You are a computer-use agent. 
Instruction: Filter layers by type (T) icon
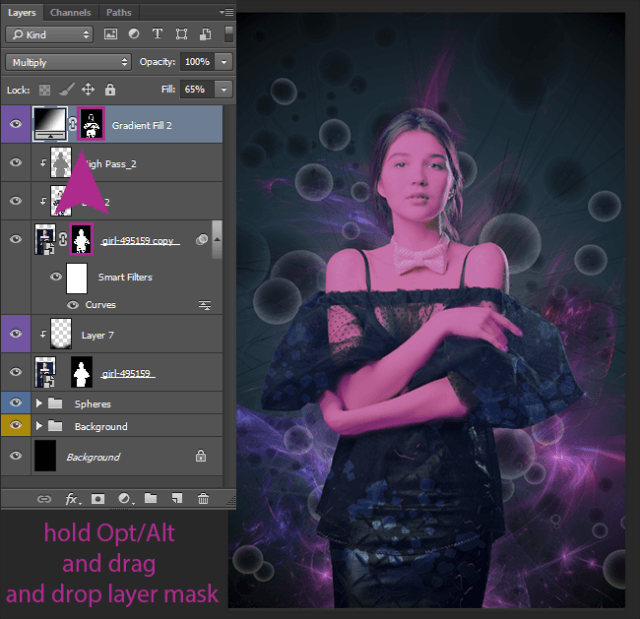coord(157,34)
